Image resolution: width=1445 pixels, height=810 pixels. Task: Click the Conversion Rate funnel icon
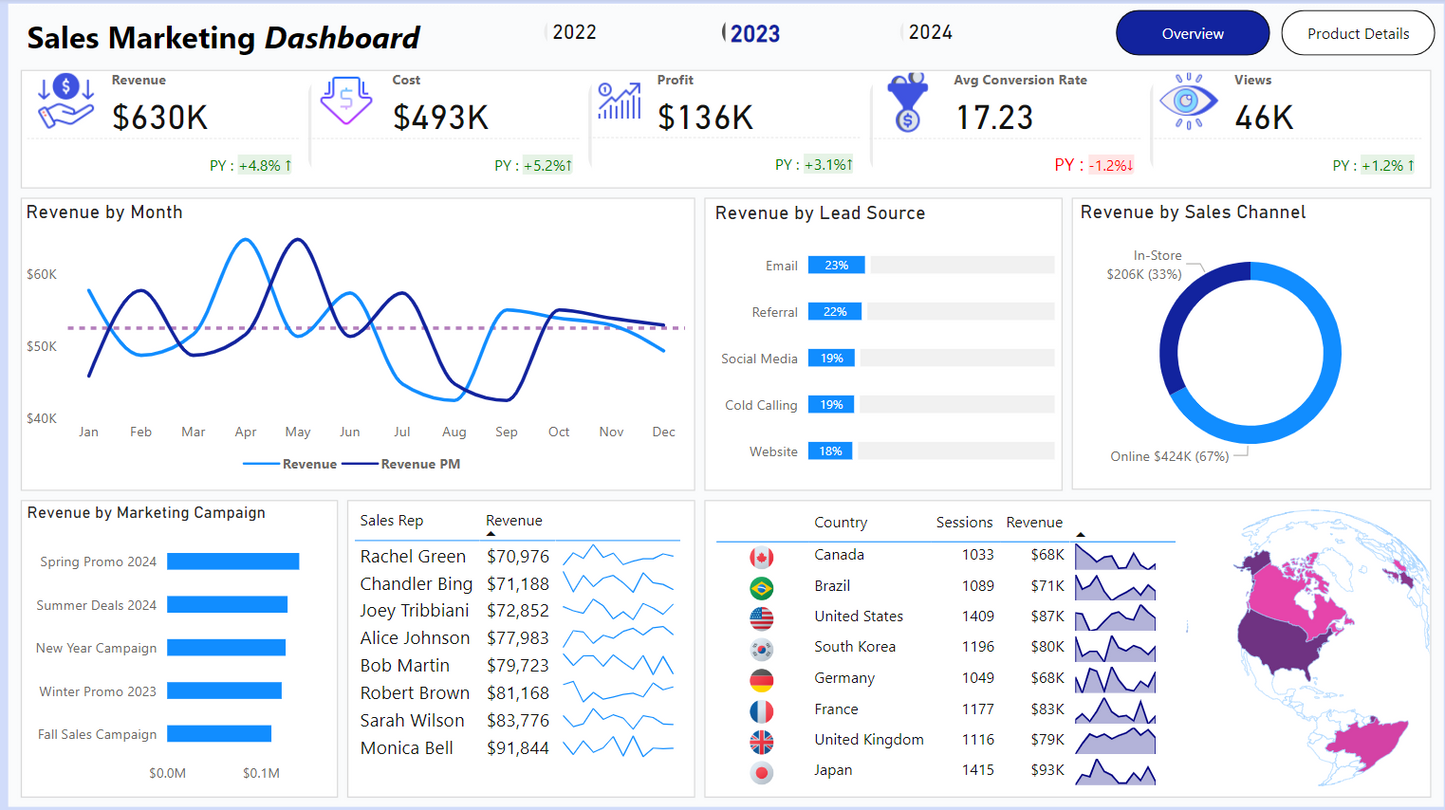click(x=906, y=103)
